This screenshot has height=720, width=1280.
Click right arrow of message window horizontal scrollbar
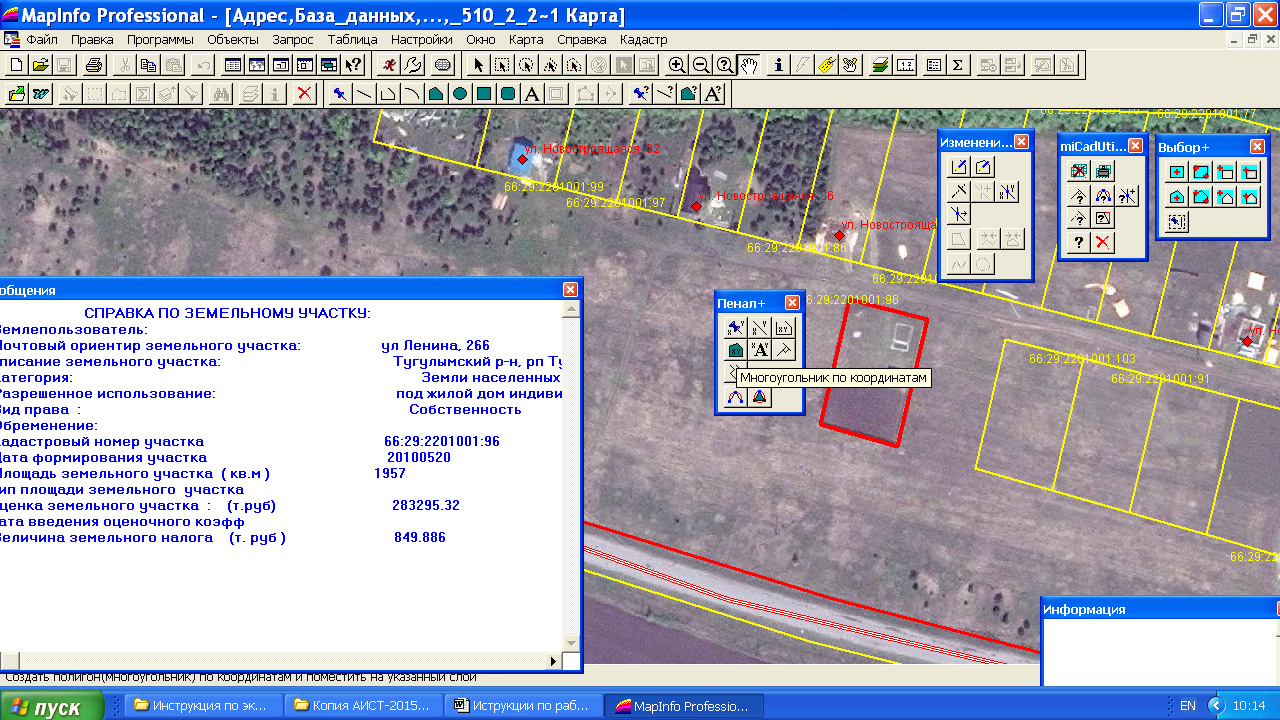tap(555, 661)
